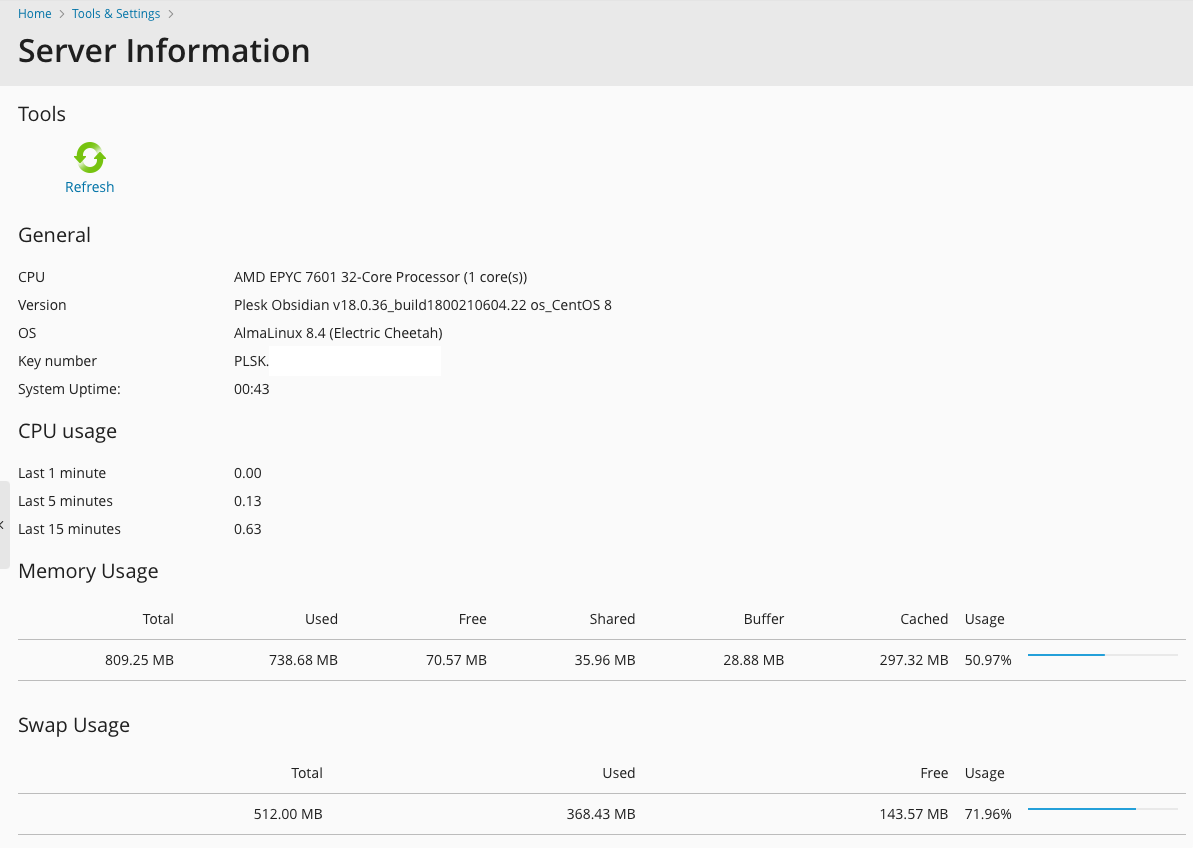Select AlmaLinux 8.4 (Electric Cheetah) text

tap(338, 333)
